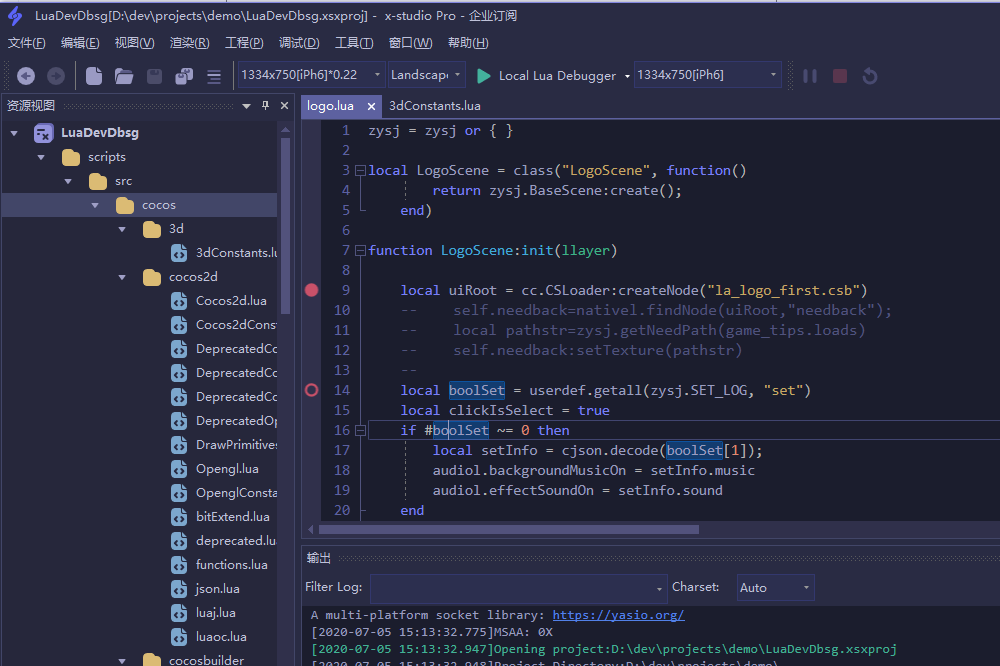Click the navigate back arrow icon
This screenshot has width=1000, height=666.
[x=26, y=76]
